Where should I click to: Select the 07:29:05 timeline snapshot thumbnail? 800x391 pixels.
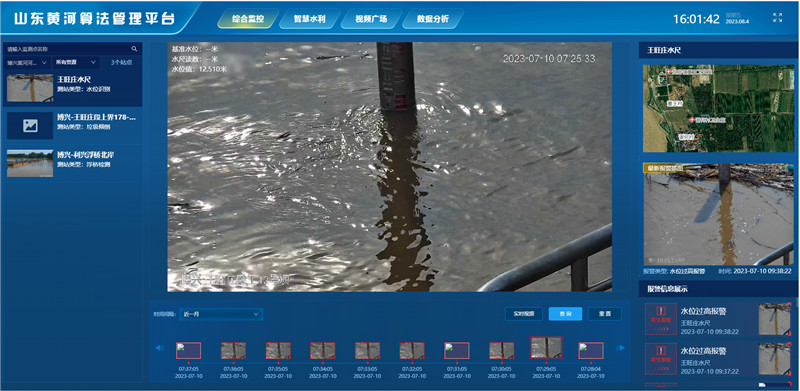pyautogui.click(x=546, y=348)
